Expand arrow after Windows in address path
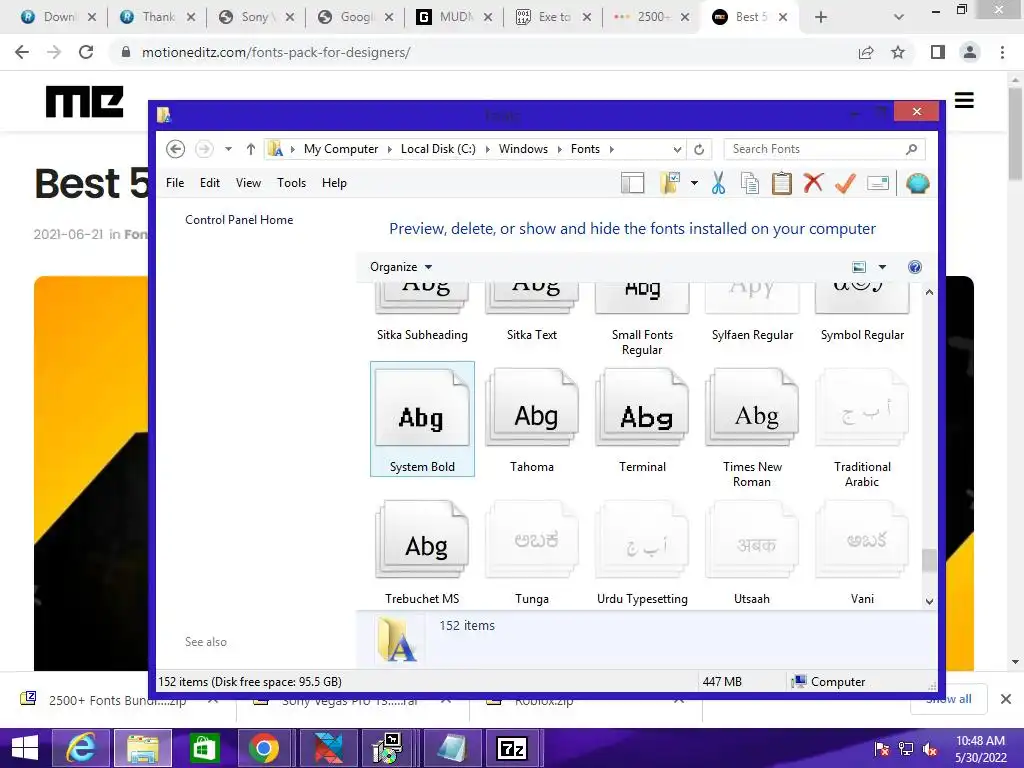Viewport: 1024px width, 768px height. point(560,149)
